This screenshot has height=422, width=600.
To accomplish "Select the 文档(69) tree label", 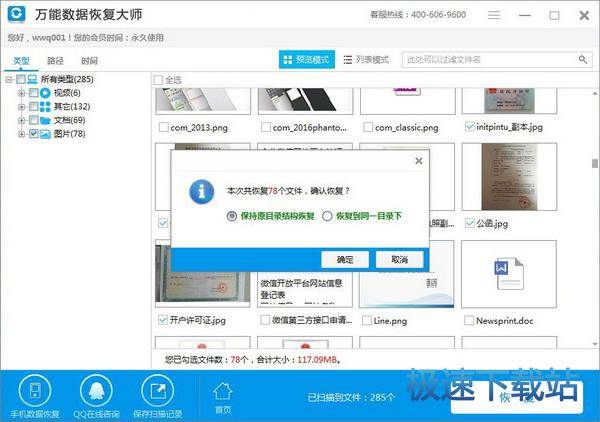I will [x=69, y=120].
